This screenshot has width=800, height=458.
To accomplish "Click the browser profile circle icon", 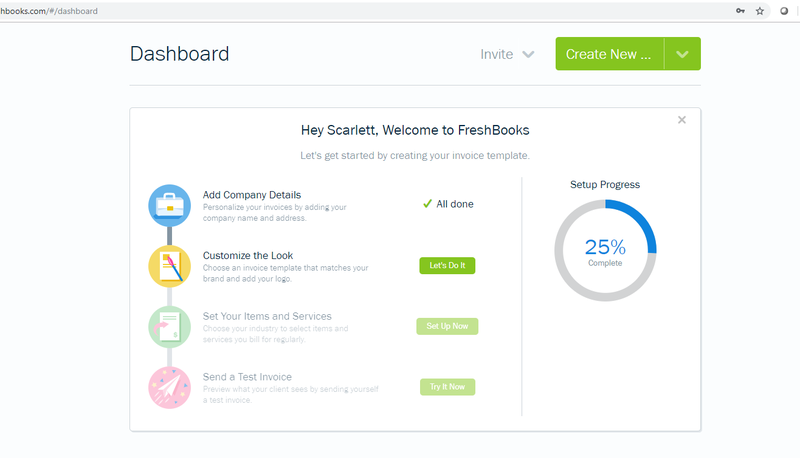I will [x=784, y=11].
